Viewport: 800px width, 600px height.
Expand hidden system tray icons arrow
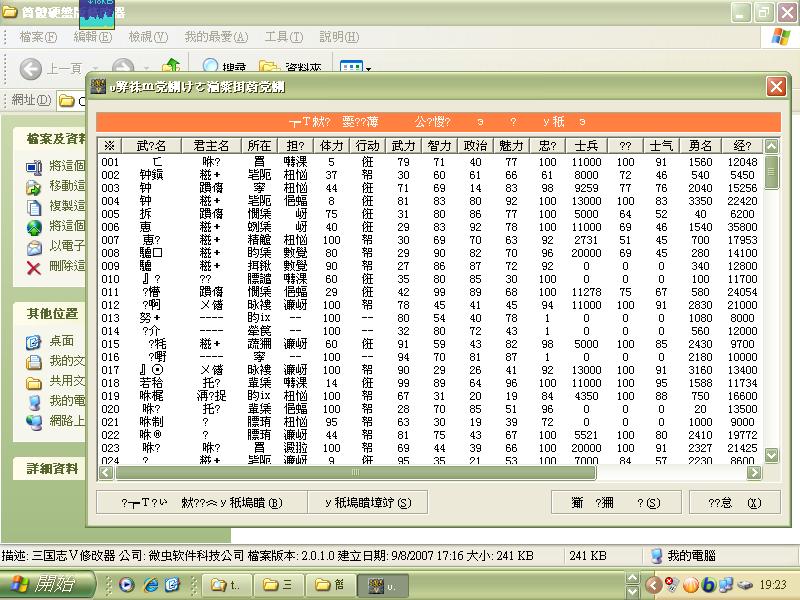point(654,585)
